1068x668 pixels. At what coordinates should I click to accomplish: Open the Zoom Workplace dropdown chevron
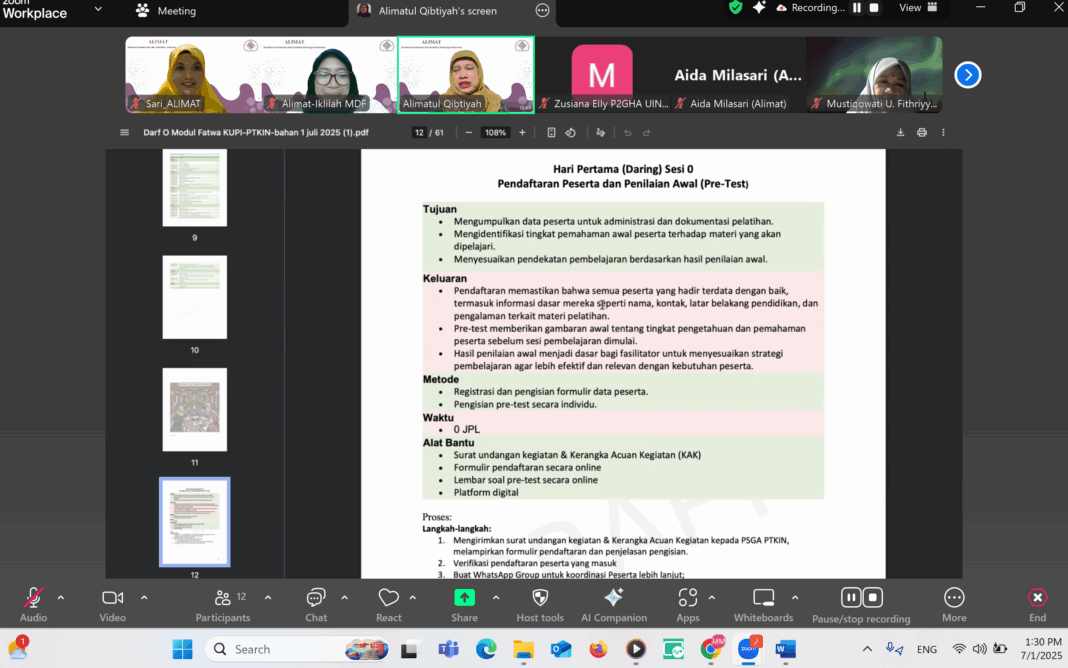(x=98, y=10)
